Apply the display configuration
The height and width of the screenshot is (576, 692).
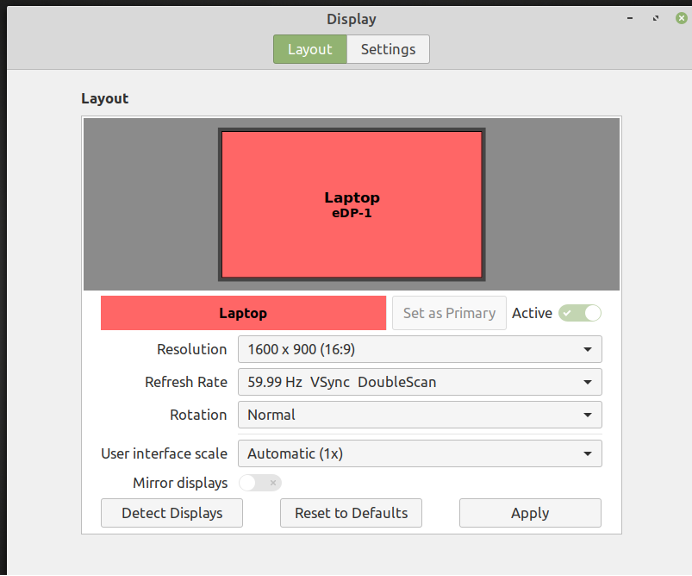click(x=530, y=513)
